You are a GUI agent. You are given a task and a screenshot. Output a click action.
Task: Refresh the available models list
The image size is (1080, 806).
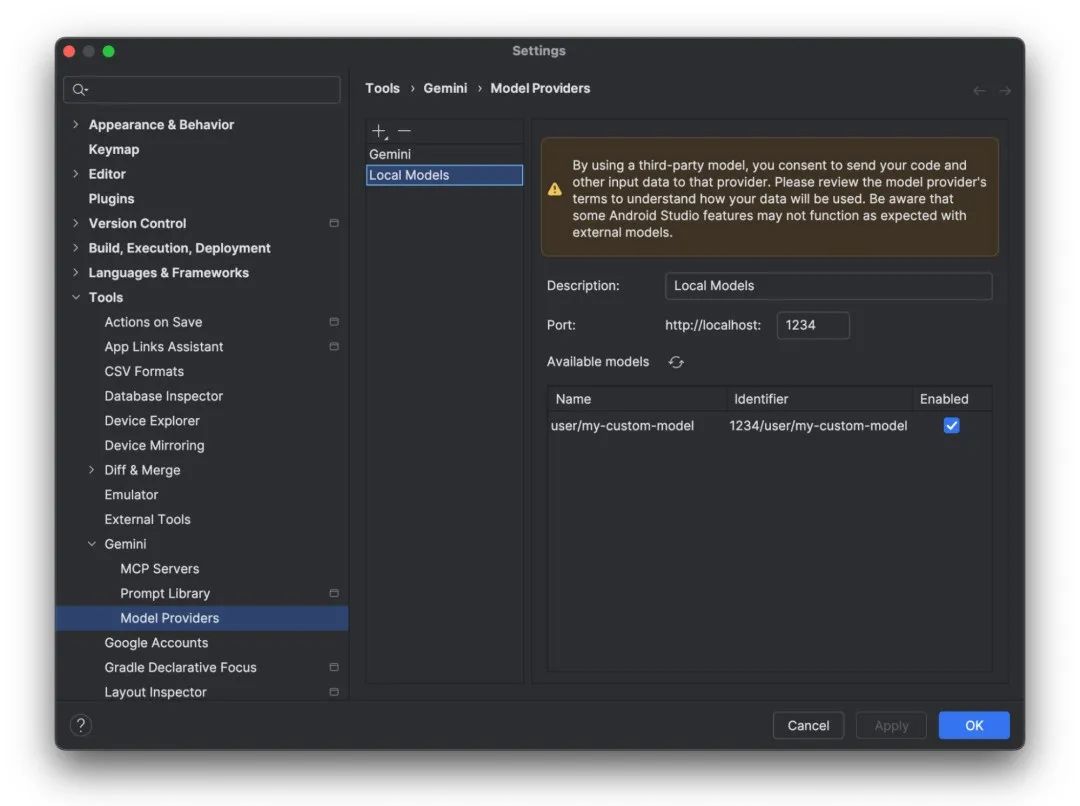coord(676,362)
